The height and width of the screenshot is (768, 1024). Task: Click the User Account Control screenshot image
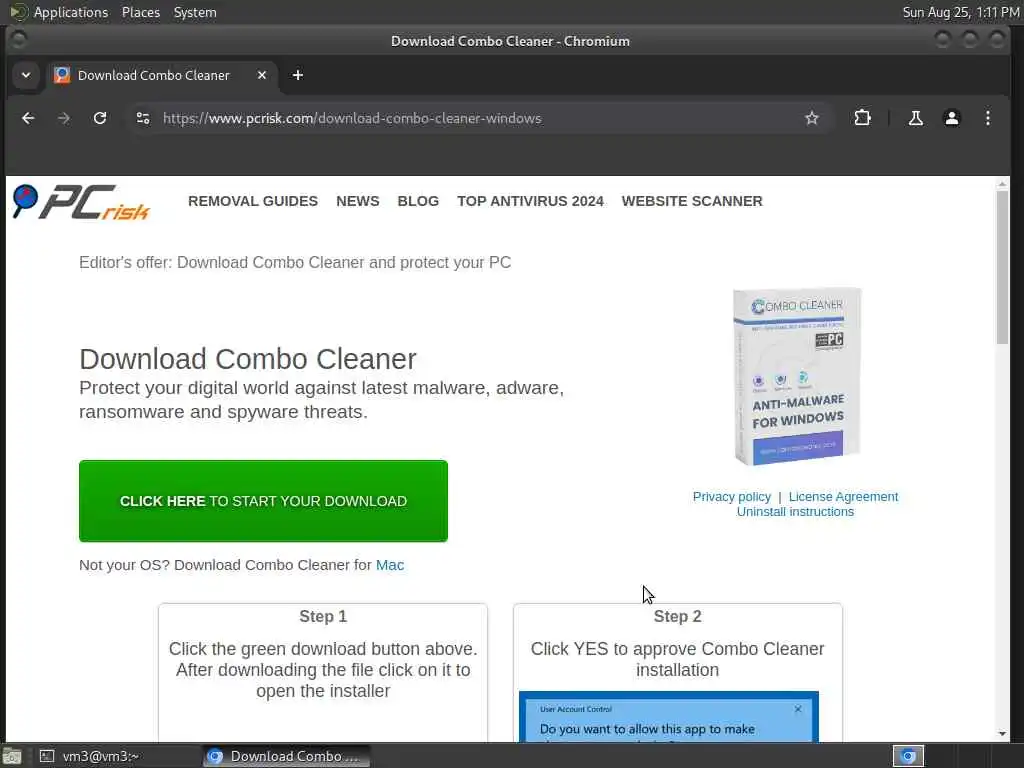pos(669,716)
